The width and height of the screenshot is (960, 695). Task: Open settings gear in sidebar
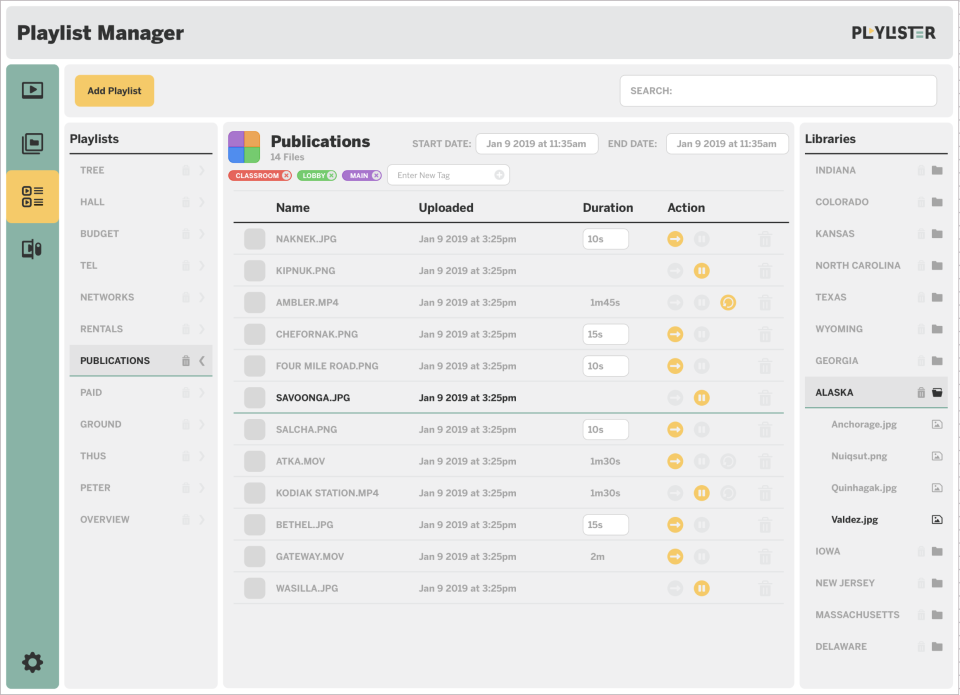[32, 662]
